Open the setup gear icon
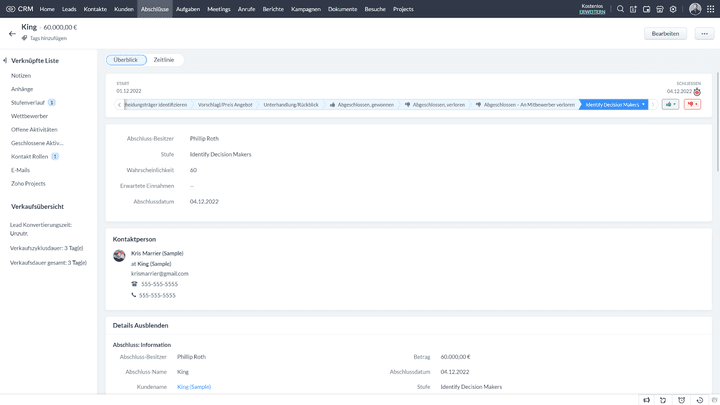The width and height of the screenshot is (720, 405). [673, 9]
